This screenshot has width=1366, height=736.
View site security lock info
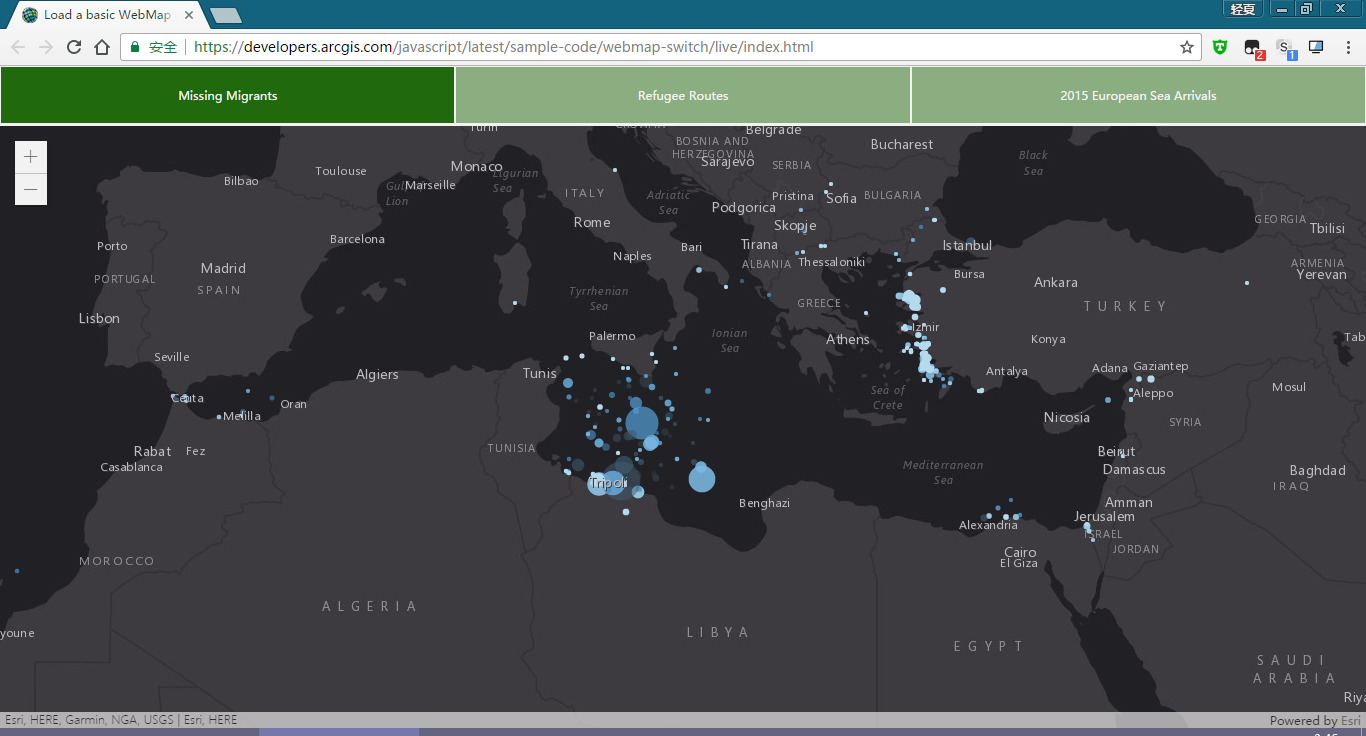tap(135, 47)
